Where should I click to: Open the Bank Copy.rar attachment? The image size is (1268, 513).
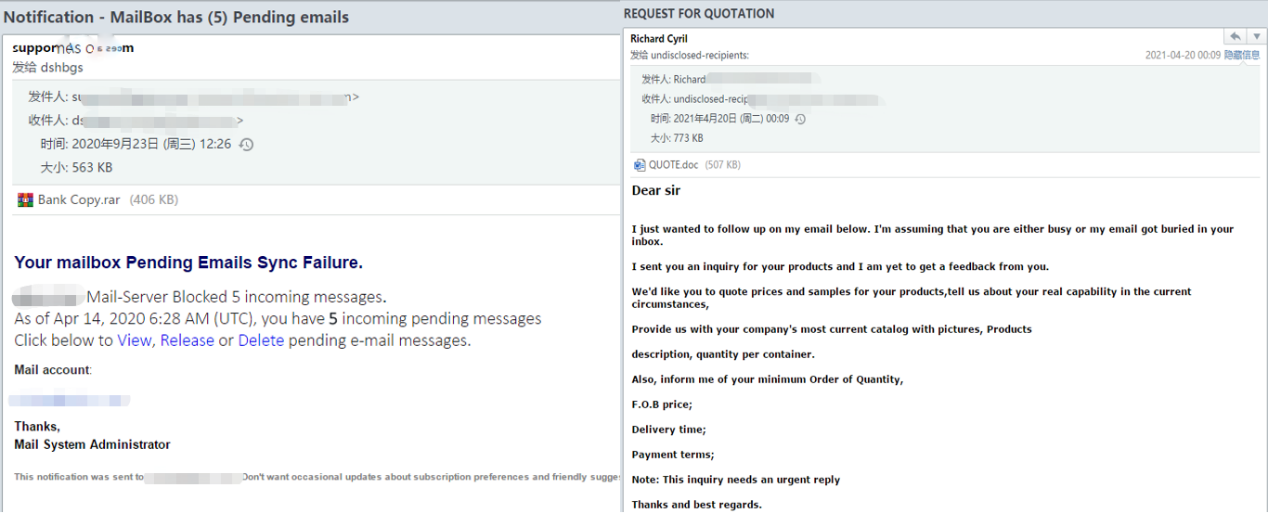coord(79,200)
